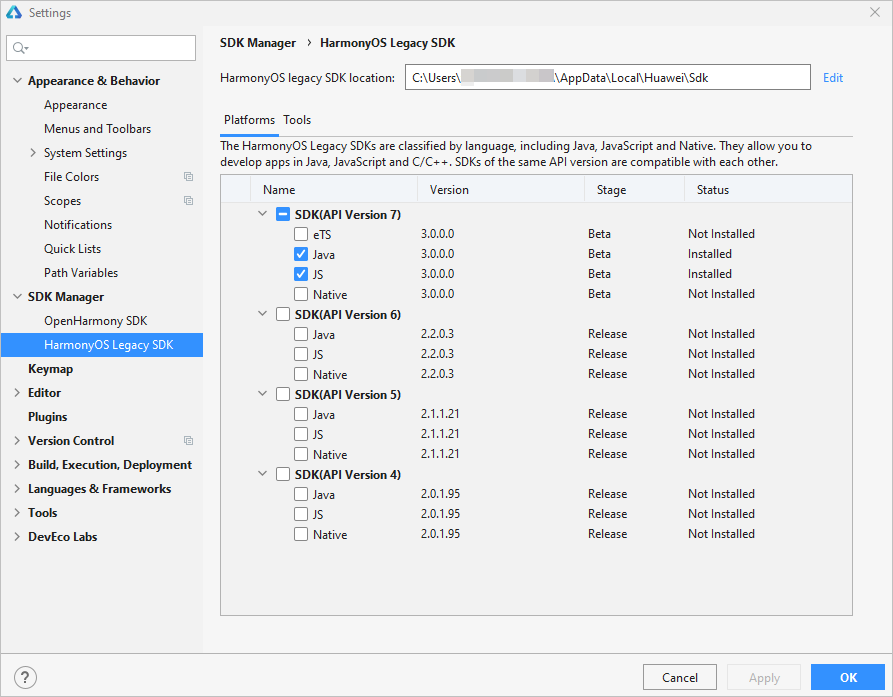Check the Native 2.2.0.3 checkbox
This screenshot has height=697, width=893.
pos(301,374)
